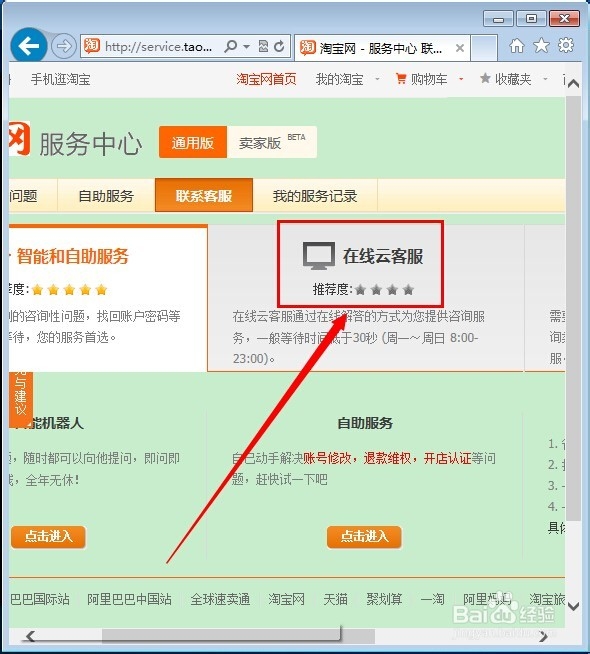The image size is (590, 654).
Task: Expand the 购物车 dropdown arrow
Action: 461,78
